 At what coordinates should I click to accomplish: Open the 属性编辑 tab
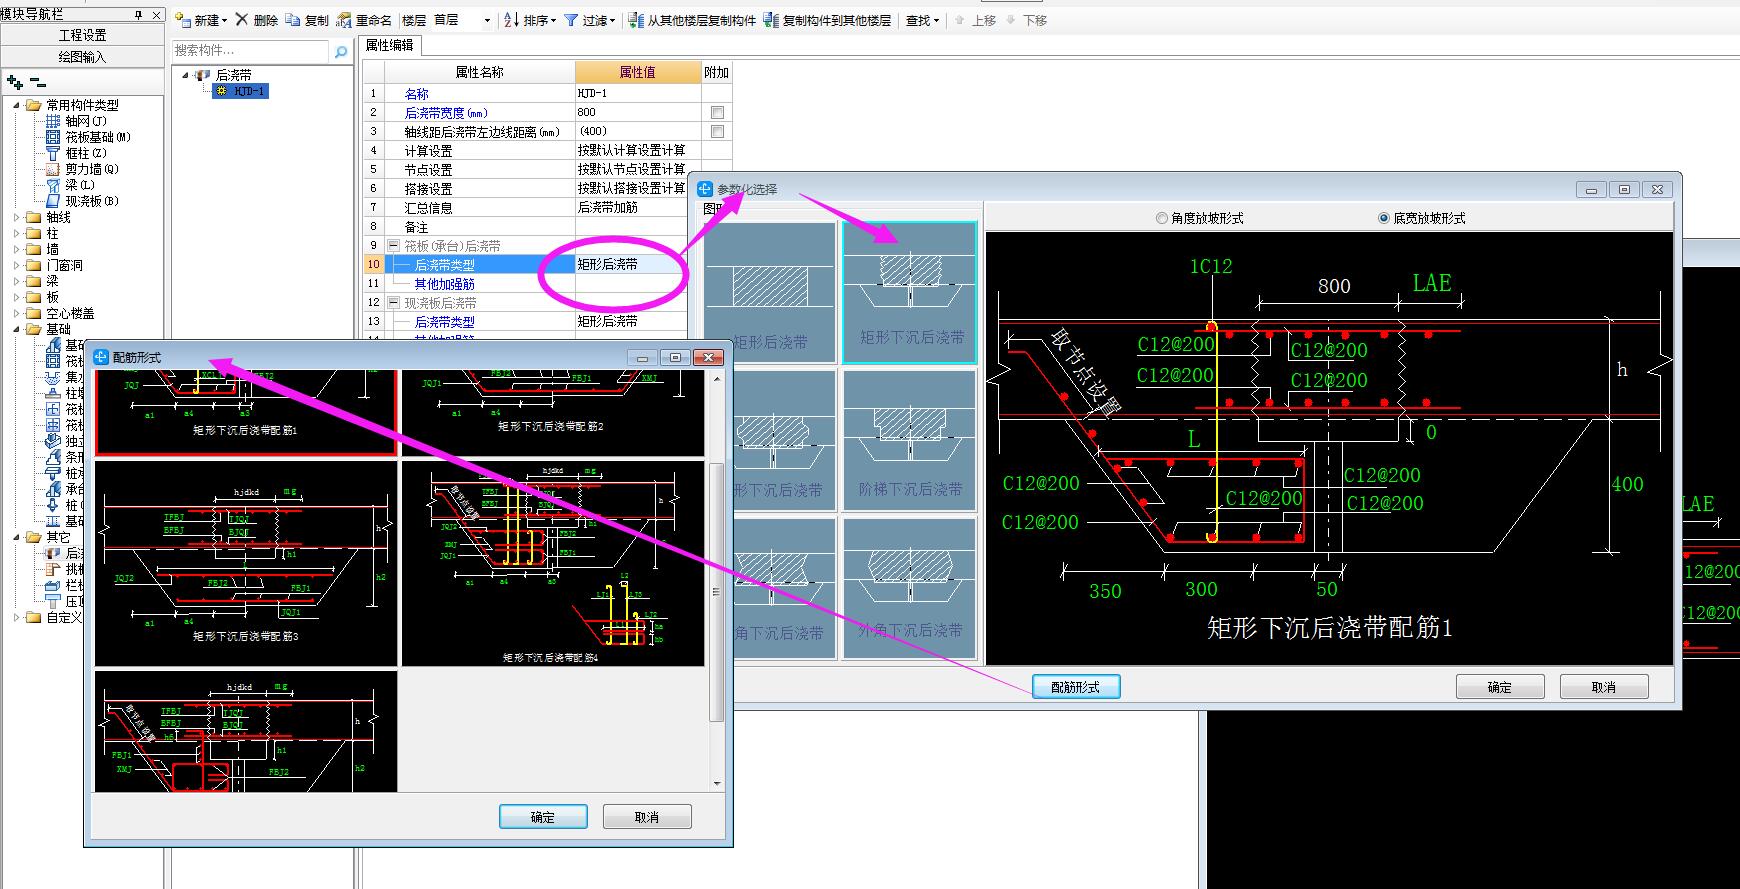coord(390,45)
